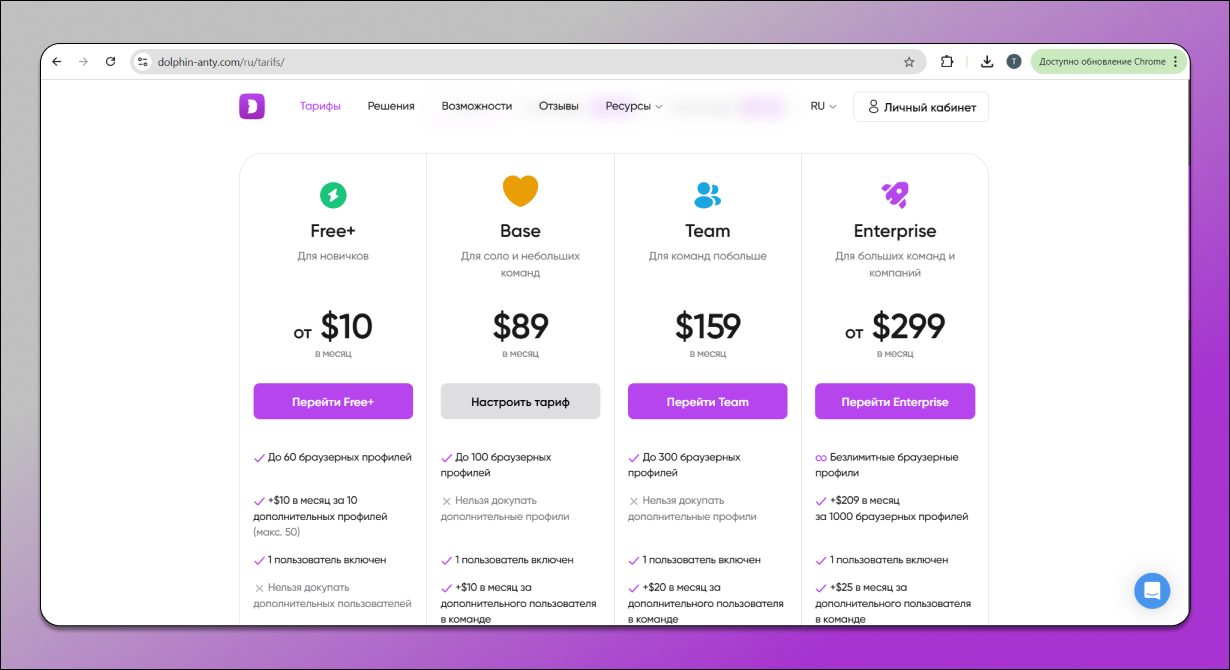Open the Возможности section
Screen dimensions: 1230x670
[477, 105]
